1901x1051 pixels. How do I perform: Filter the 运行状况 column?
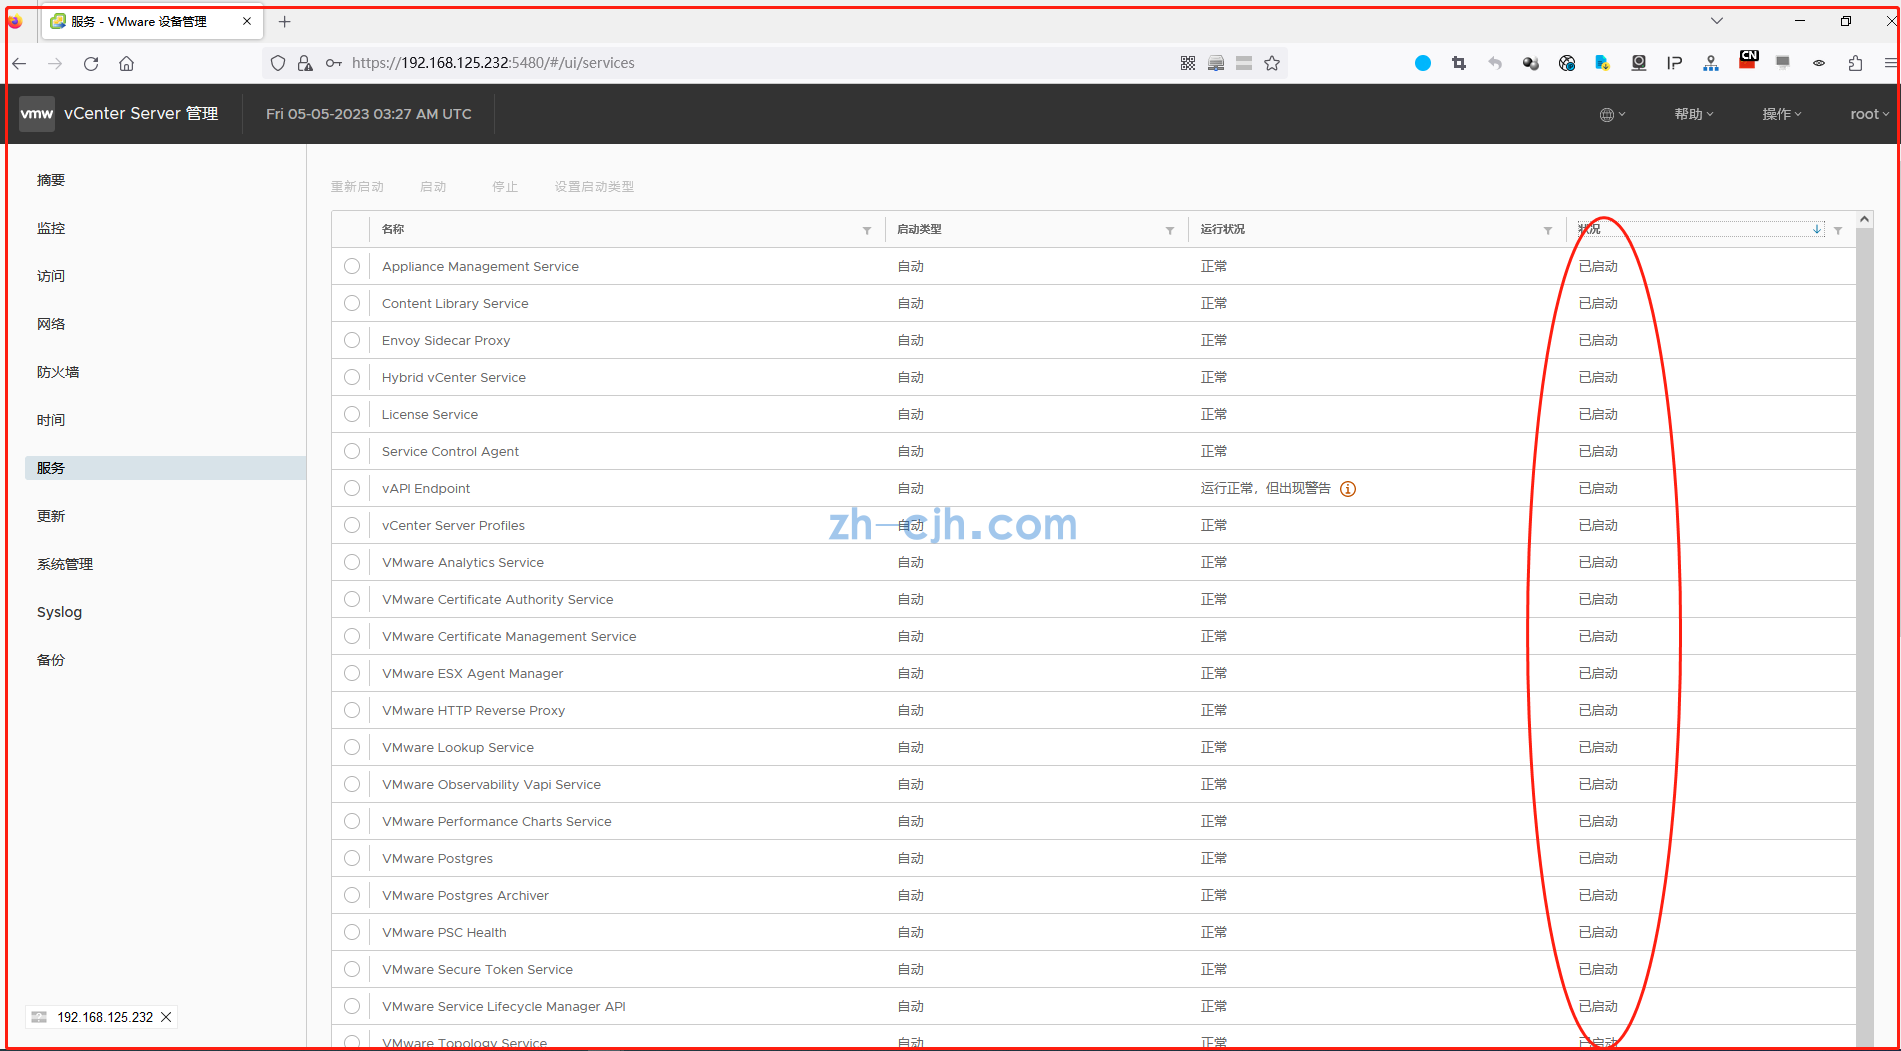pyautogui.click(x=1548, y=230)
